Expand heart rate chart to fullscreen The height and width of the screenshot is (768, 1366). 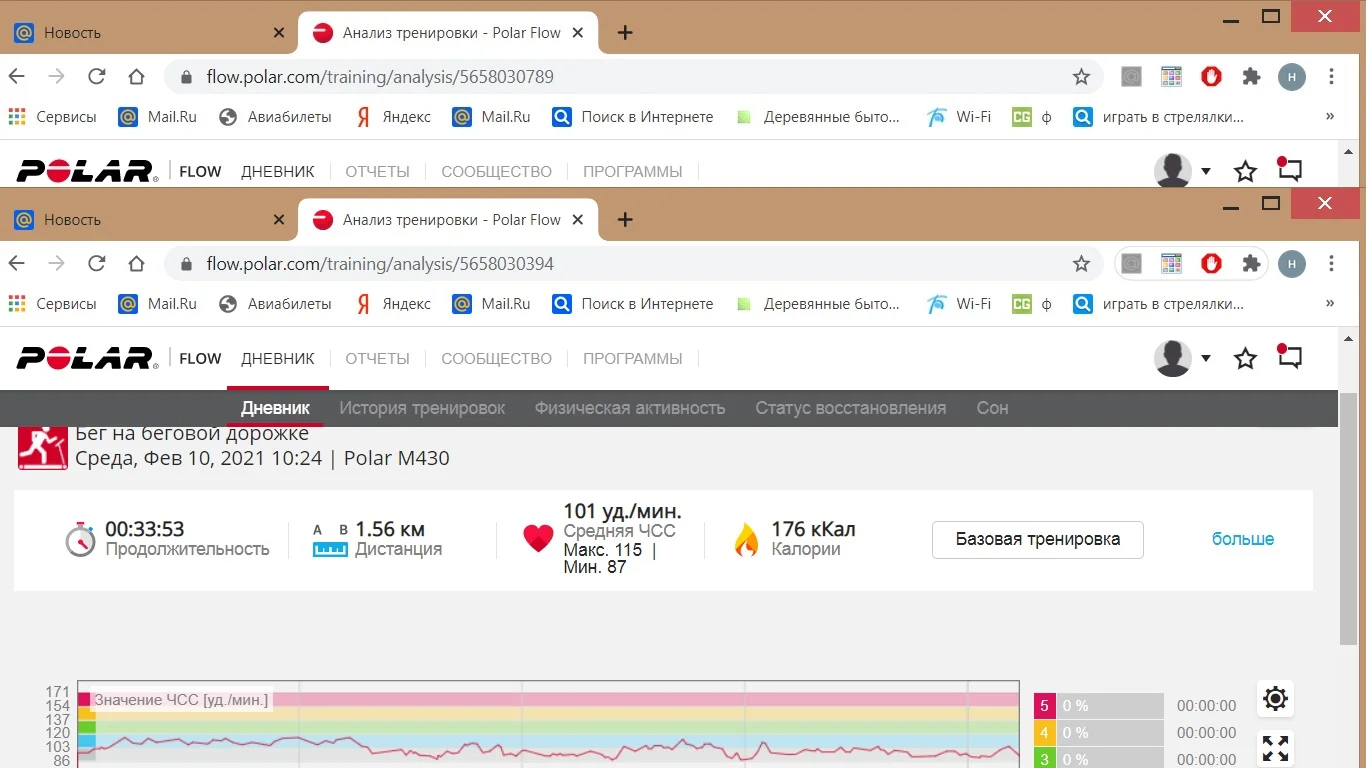click(x=1275, y=748)
